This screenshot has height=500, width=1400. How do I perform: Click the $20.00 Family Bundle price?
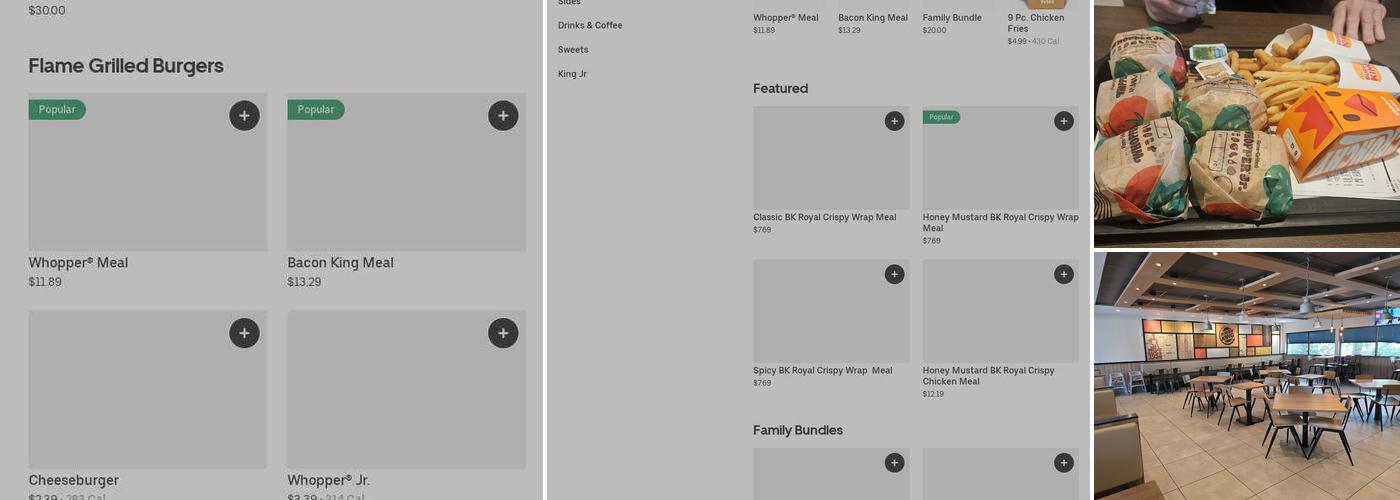click(934, 30)
